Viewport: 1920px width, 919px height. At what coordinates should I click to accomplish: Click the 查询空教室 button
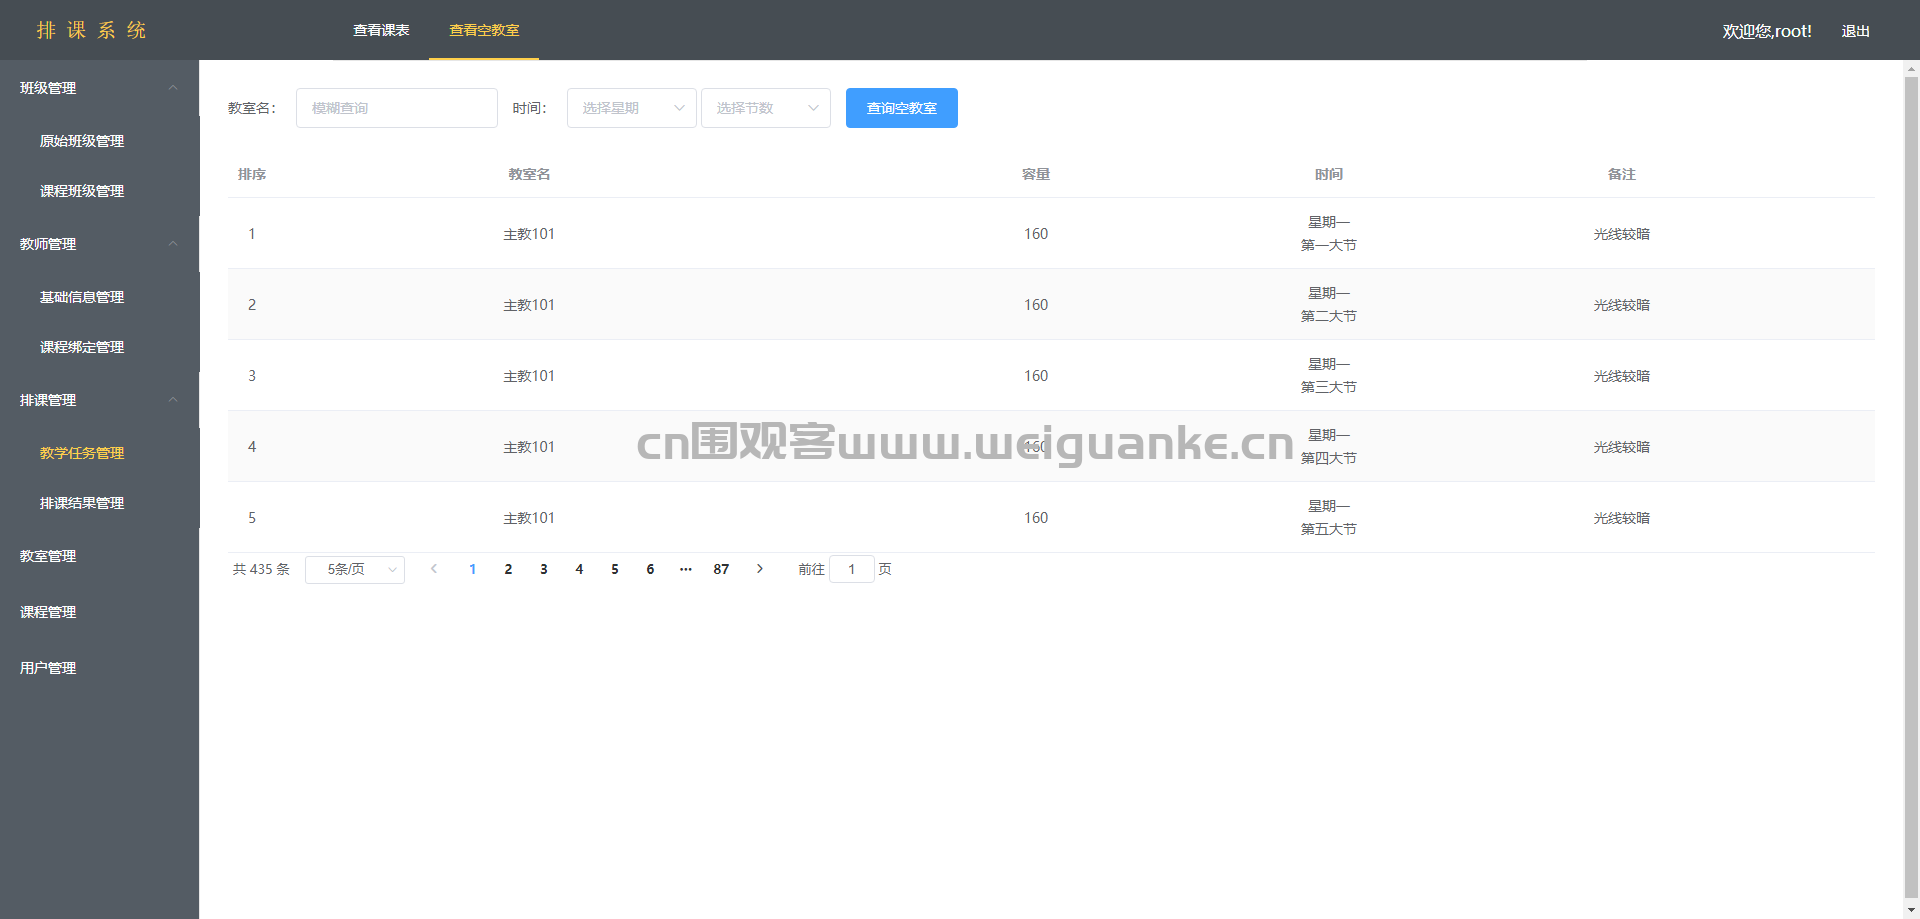pos(902,108)
